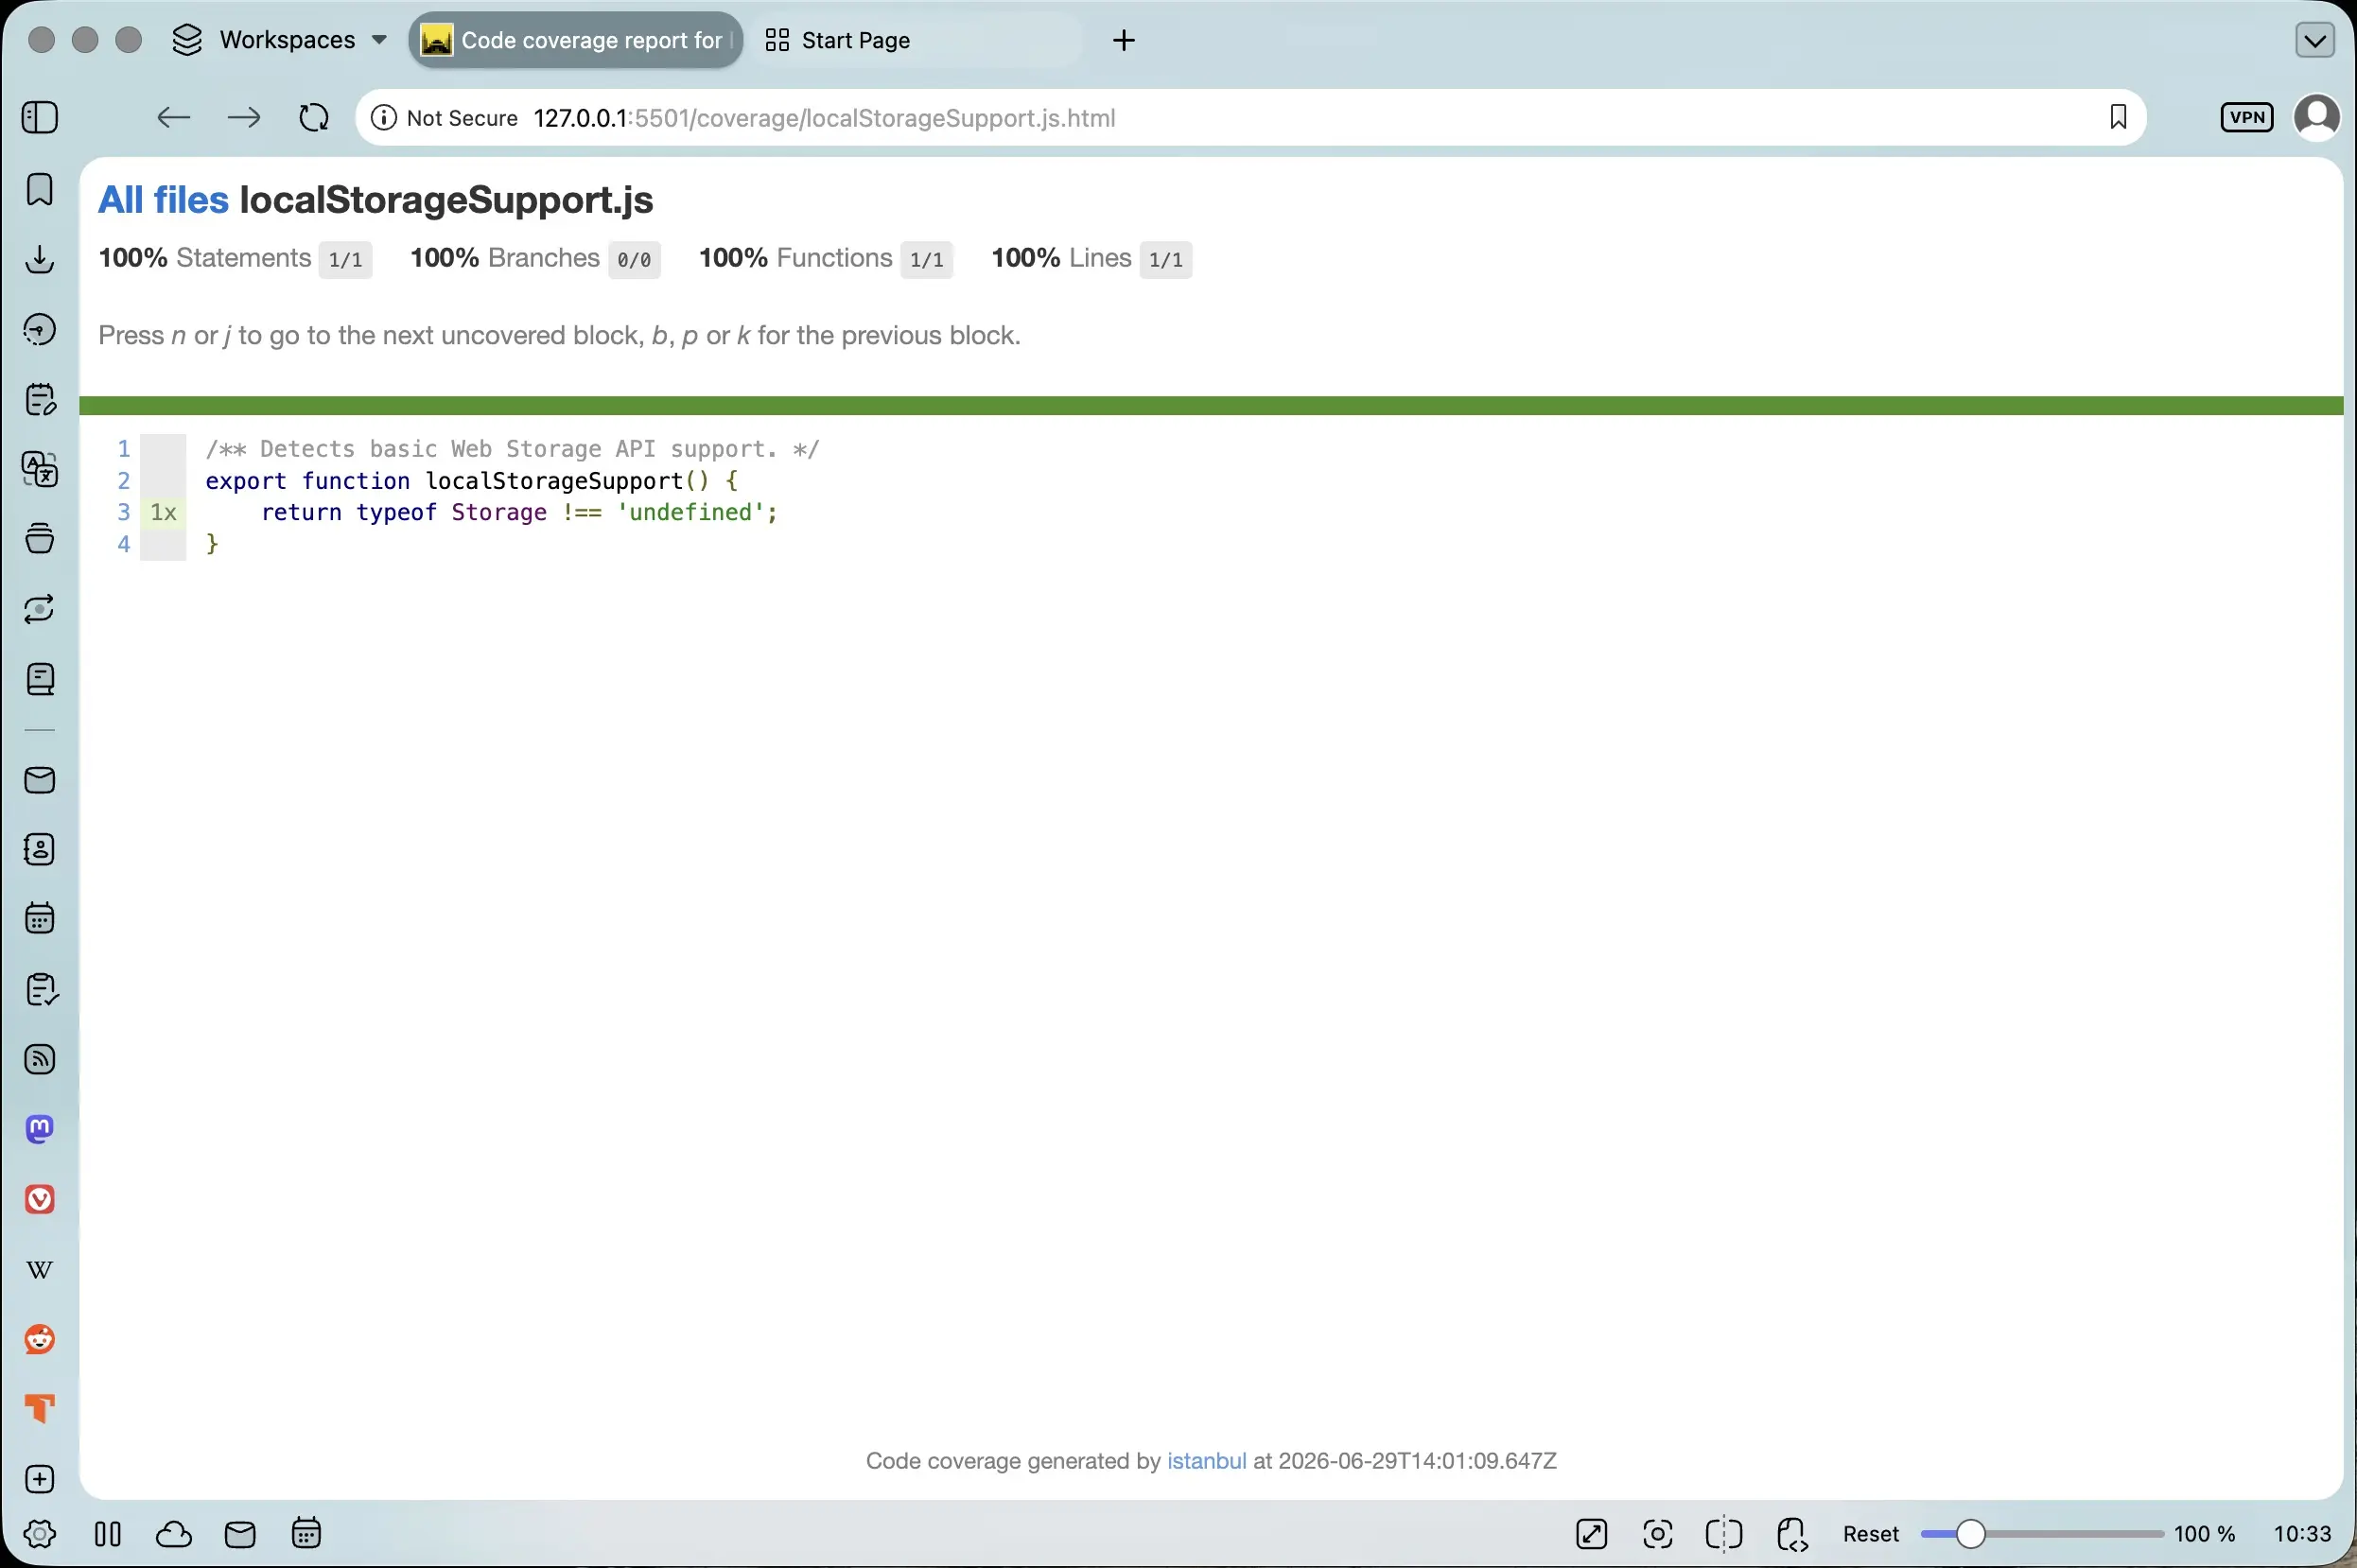
Task: Open settings gear in status bar
Action: [40, 1533]
